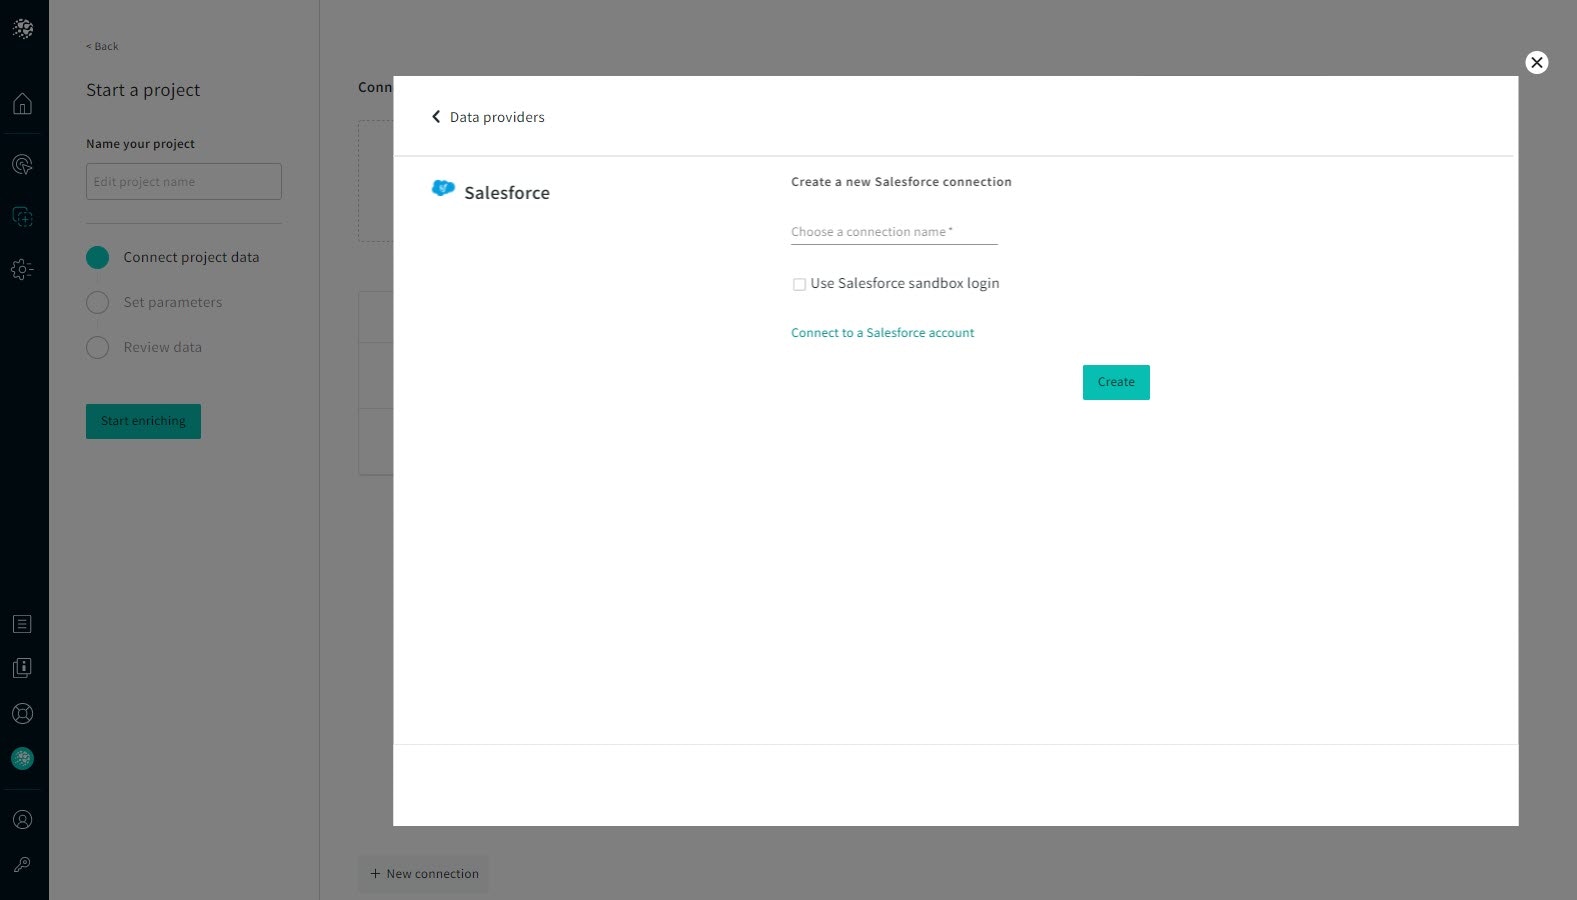The image size is (1577, 900).
Task: Click the app logo in the sidebar
Action: (x=23, y=28)
